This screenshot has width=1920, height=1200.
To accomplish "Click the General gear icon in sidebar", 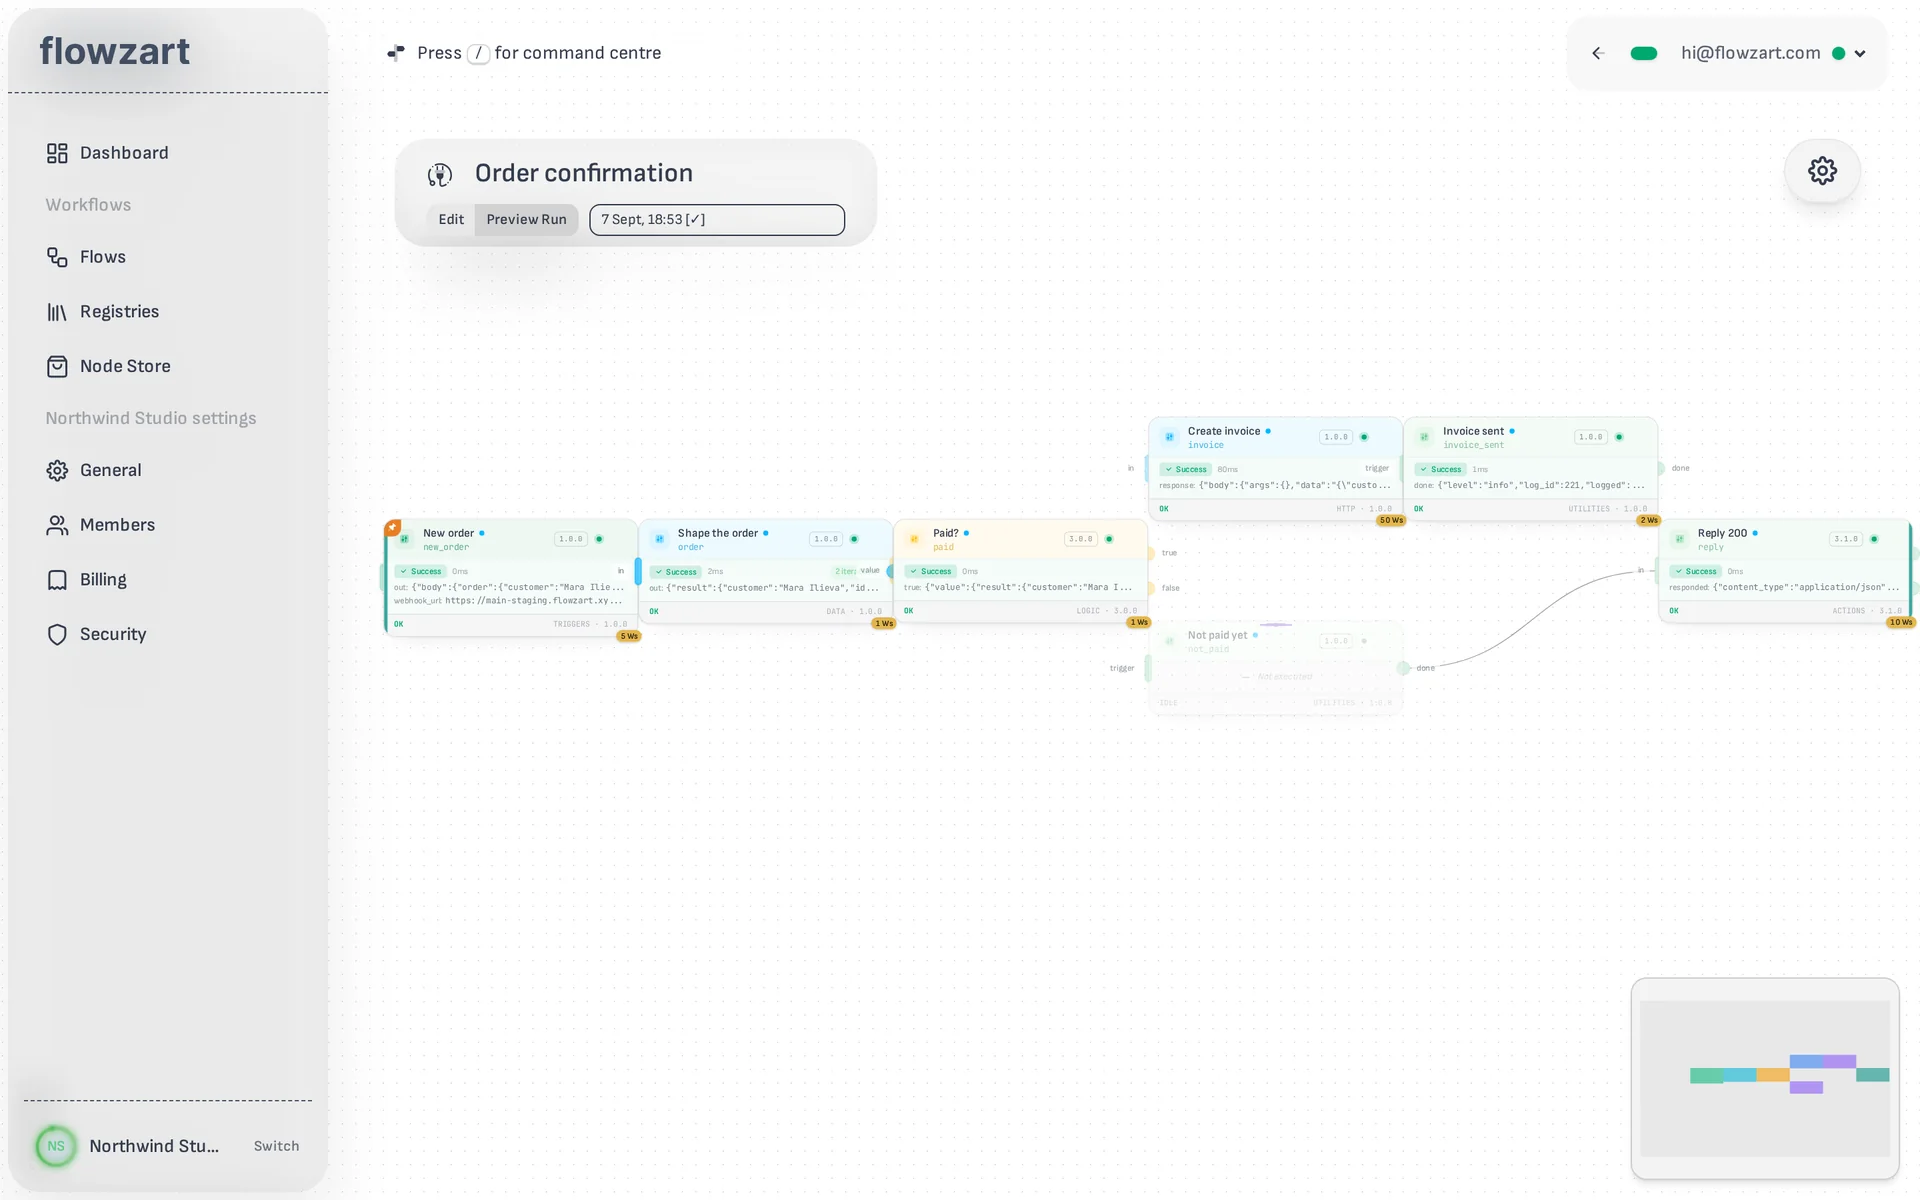I will click(57, 470).
